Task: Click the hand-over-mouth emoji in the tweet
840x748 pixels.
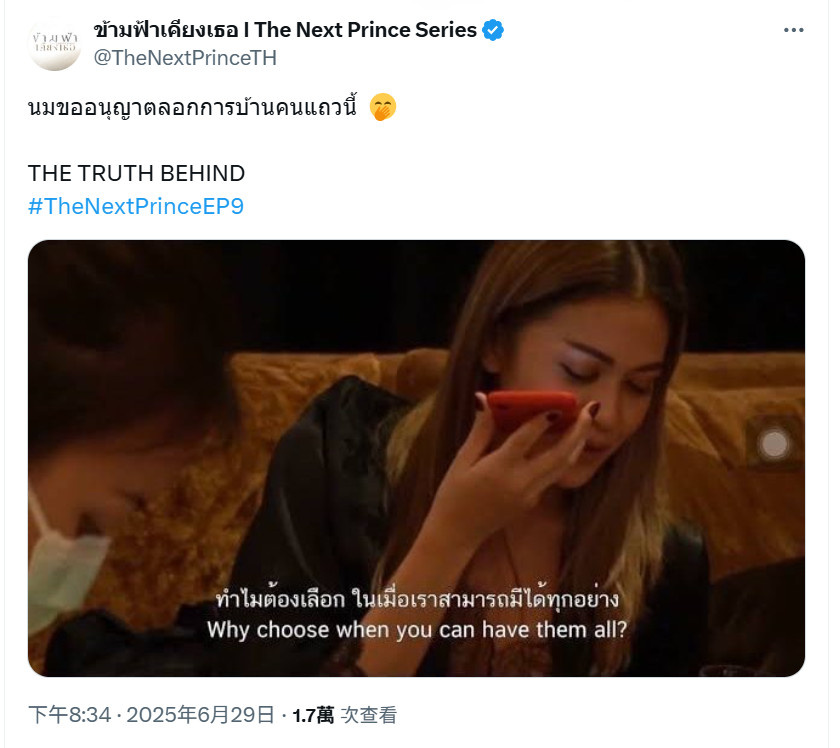Action: 382,107
